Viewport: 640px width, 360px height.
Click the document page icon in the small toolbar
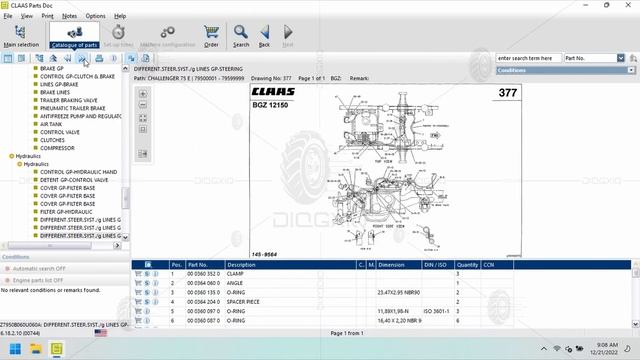(x=146, y=58)
